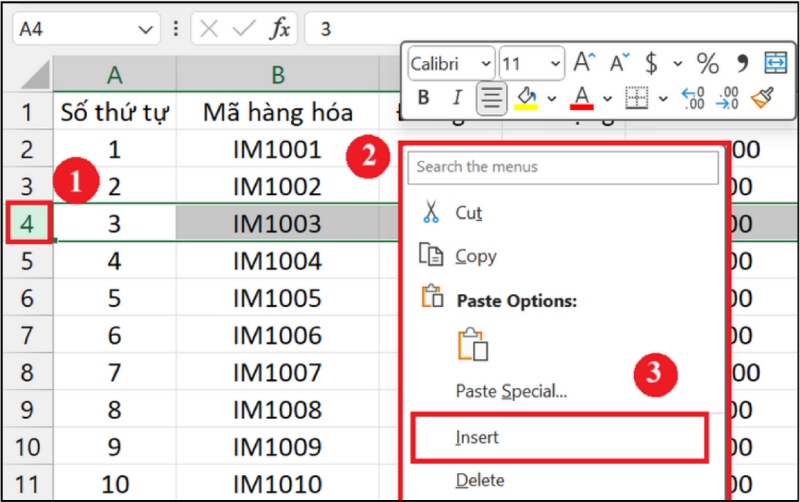Expand accounting format dropdown arrow
Image resolution: width=800 pixels, height=502 pixels.
point(678,64)
